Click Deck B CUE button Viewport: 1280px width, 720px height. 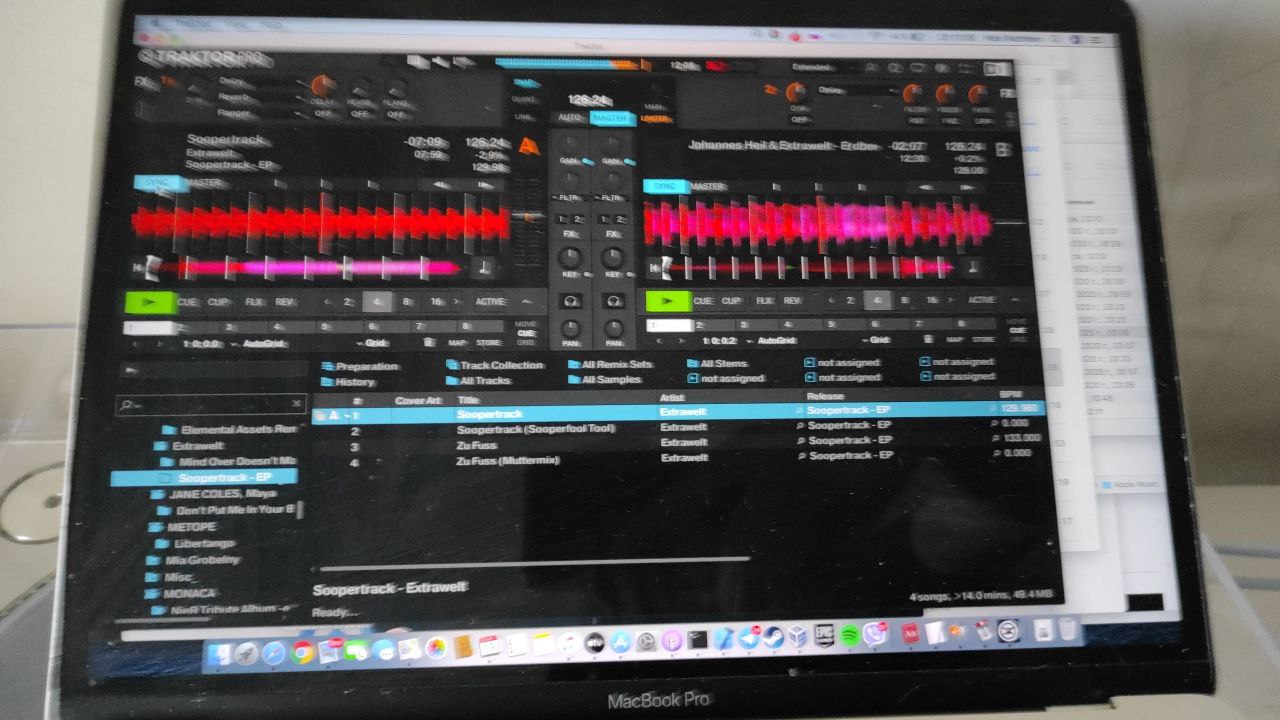pyautogui.click(x=703, y=300)
